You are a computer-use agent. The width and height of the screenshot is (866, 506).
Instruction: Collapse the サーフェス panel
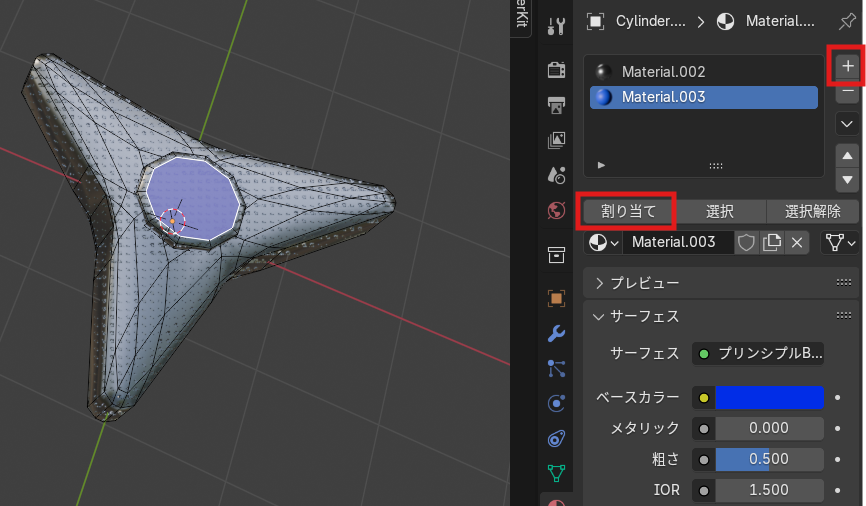click(x=599, y=317)
